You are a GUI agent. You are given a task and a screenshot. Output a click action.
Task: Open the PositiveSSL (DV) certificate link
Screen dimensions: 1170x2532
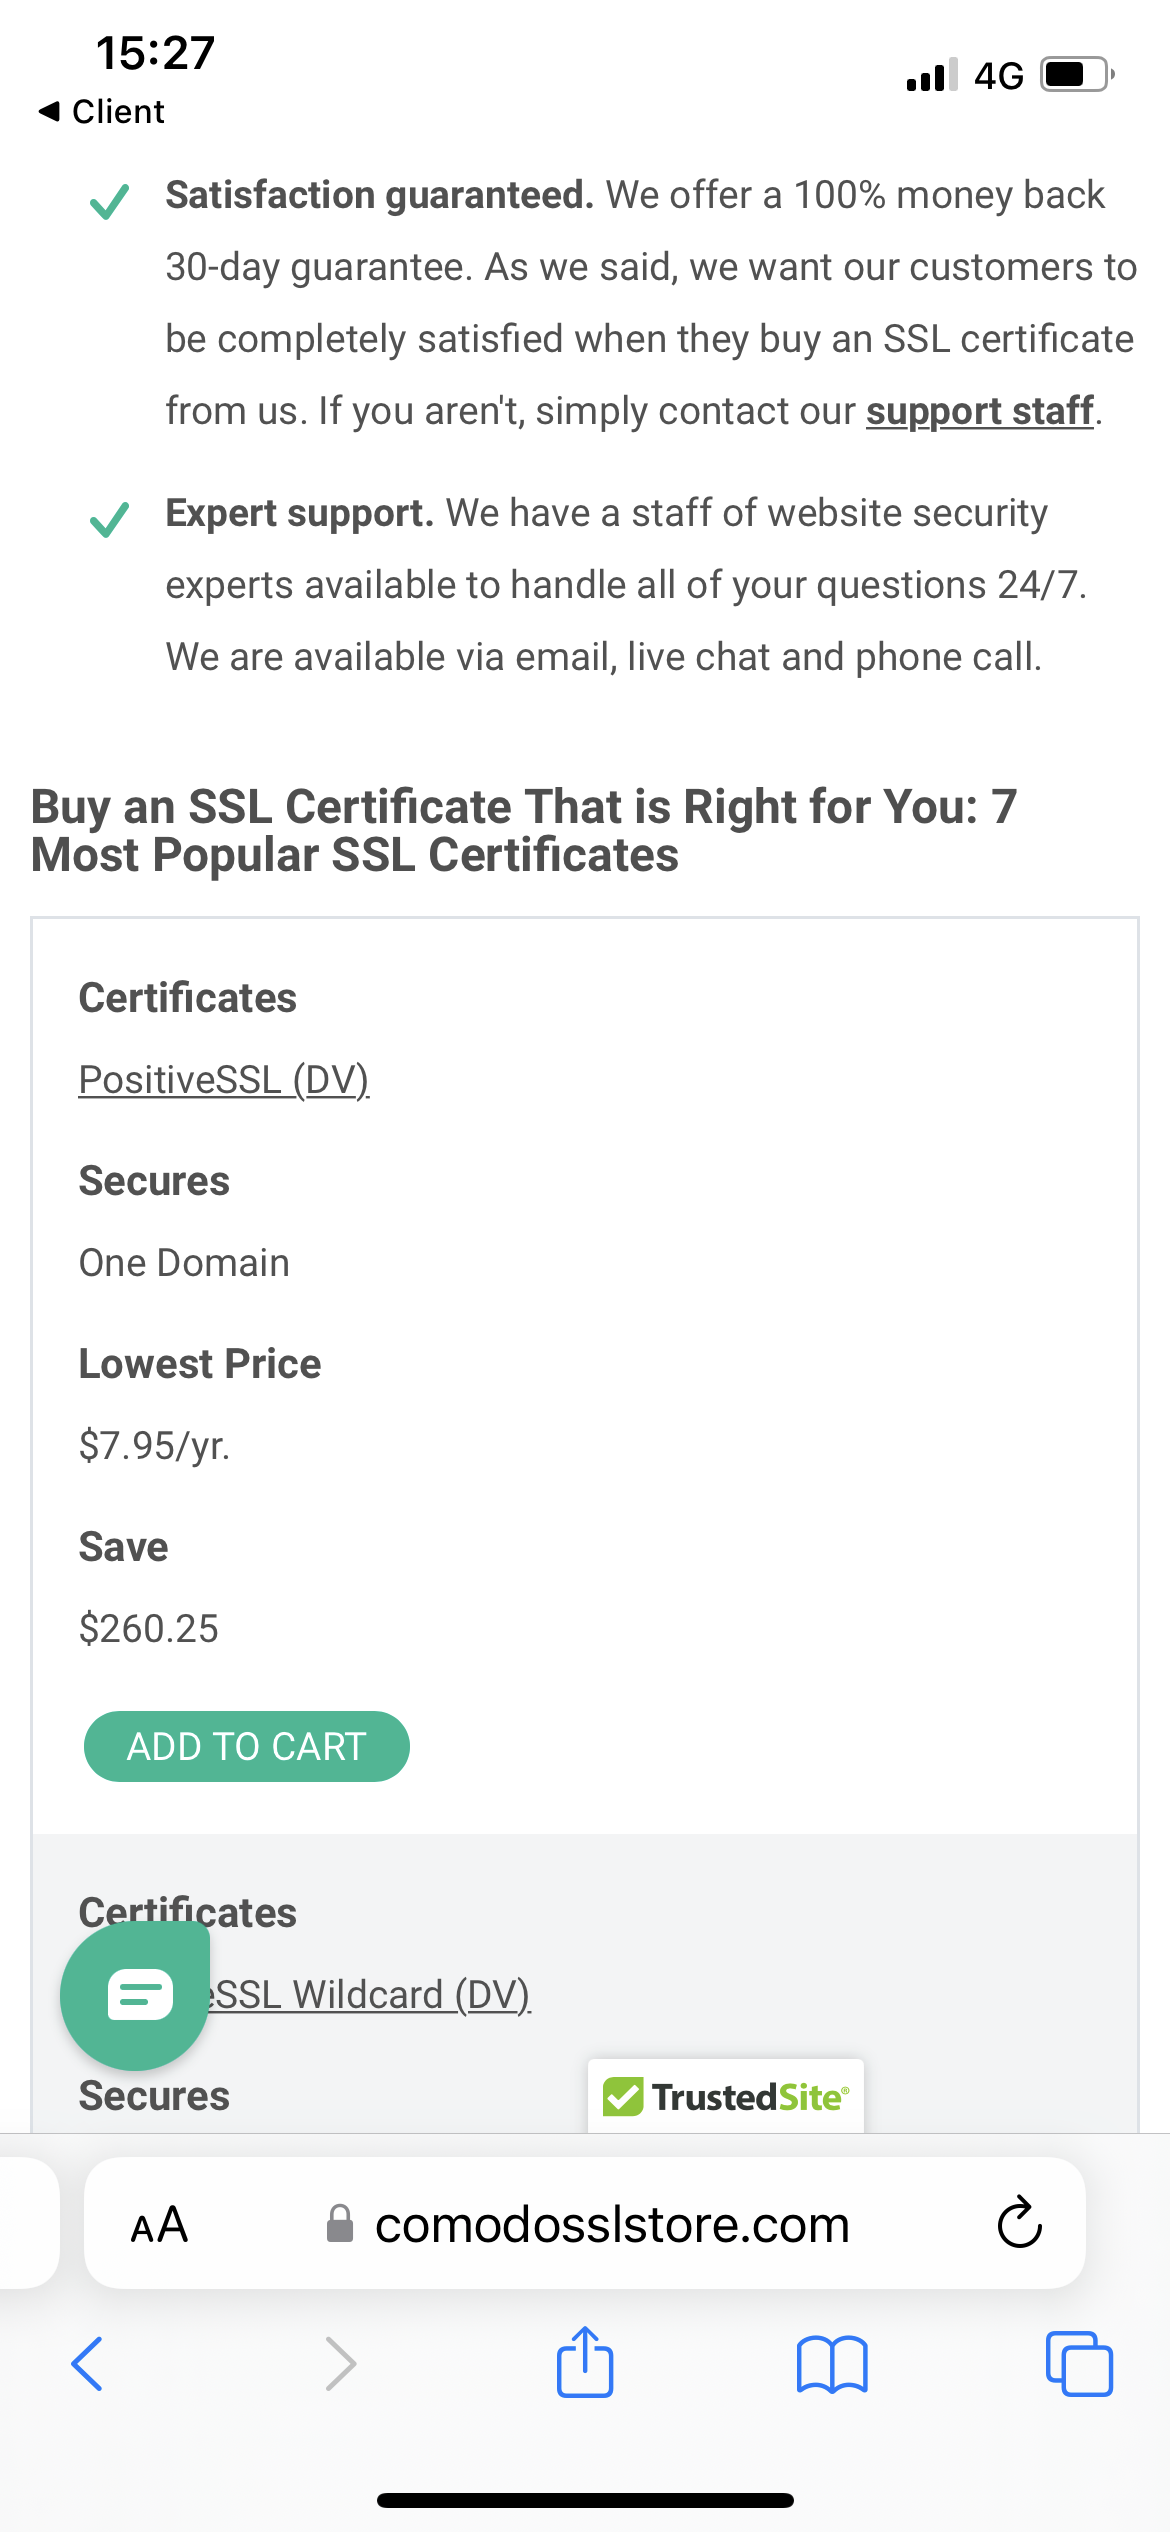click(224, 1080)
